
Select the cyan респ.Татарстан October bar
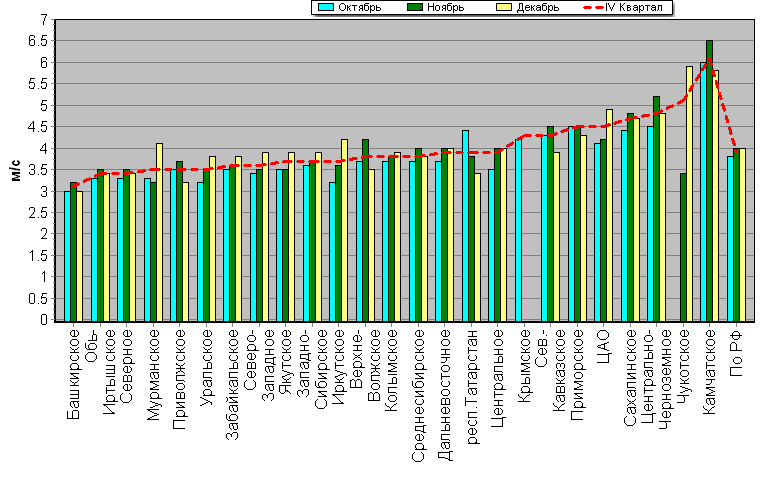click(465, 226)
